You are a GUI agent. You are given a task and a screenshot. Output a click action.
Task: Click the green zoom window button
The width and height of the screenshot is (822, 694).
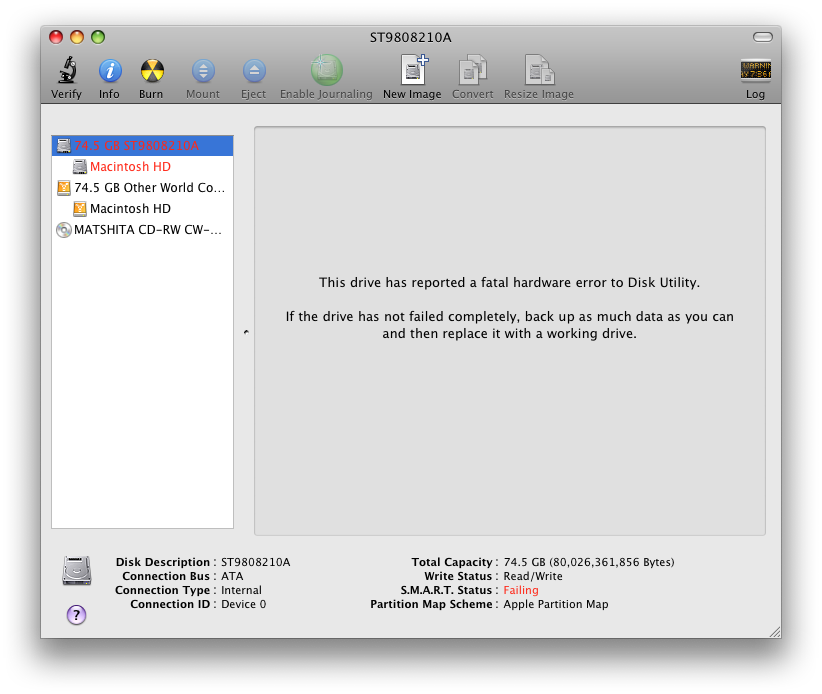coord(98,37)
